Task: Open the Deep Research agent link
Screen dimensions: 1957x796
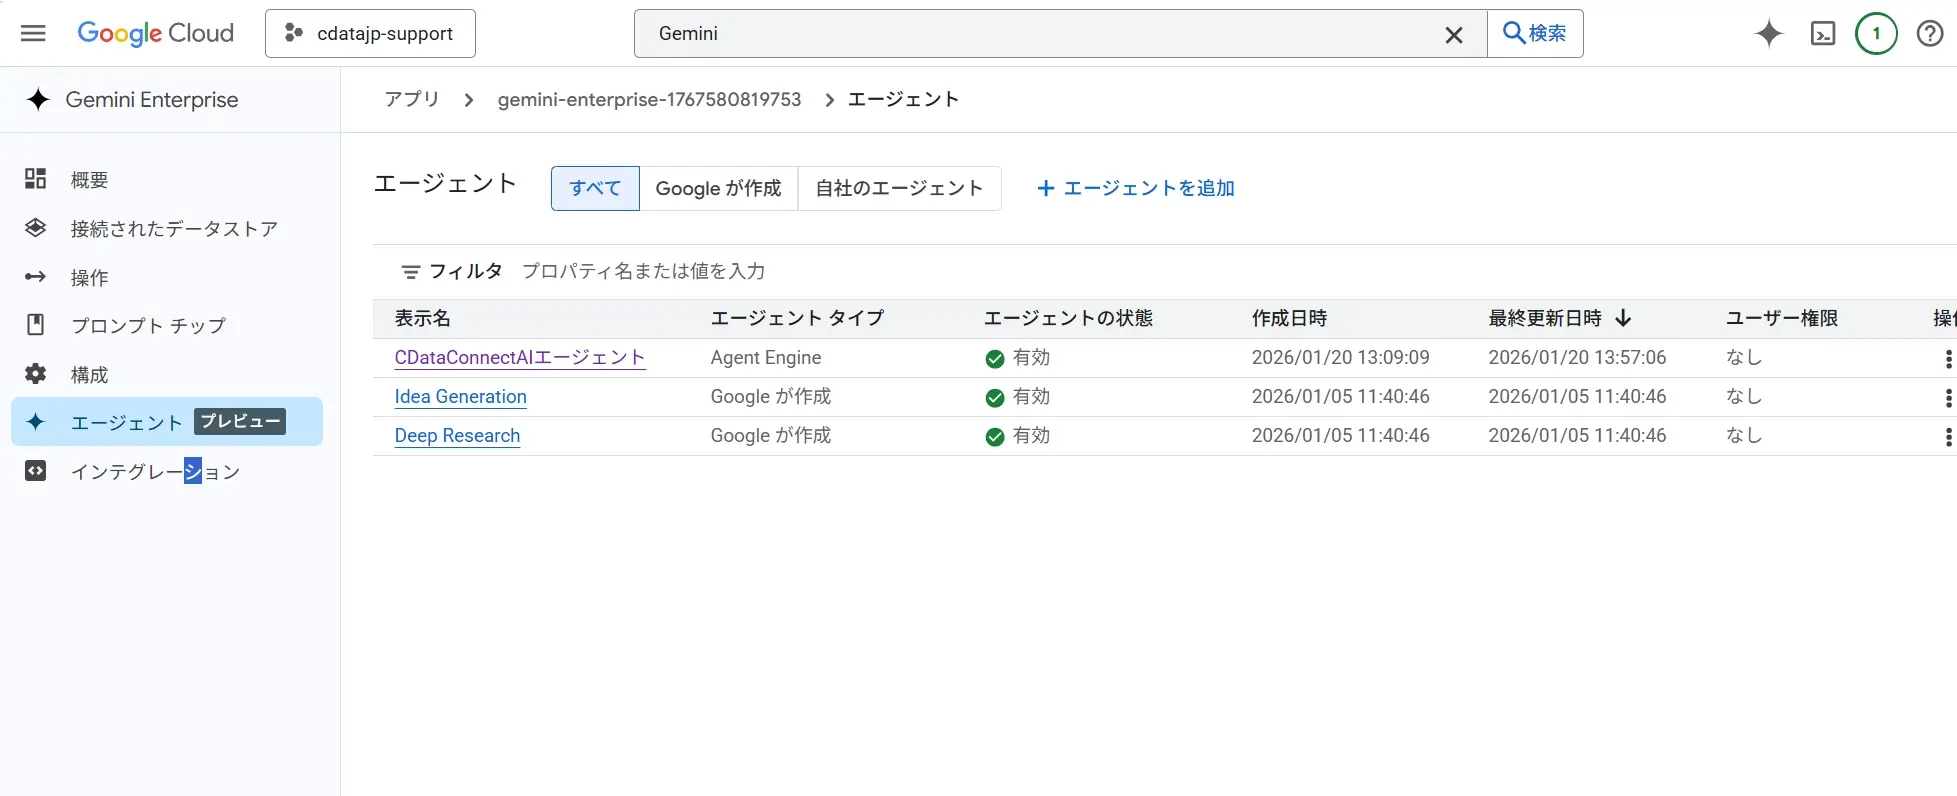Action: click(457, 436)
